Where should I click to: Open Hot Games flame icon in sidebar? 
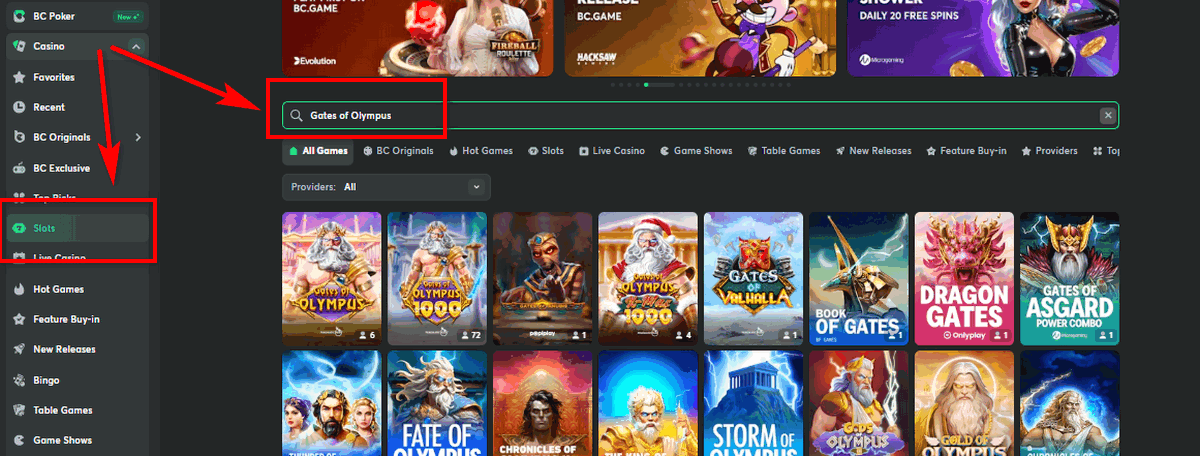click(18, 289)
